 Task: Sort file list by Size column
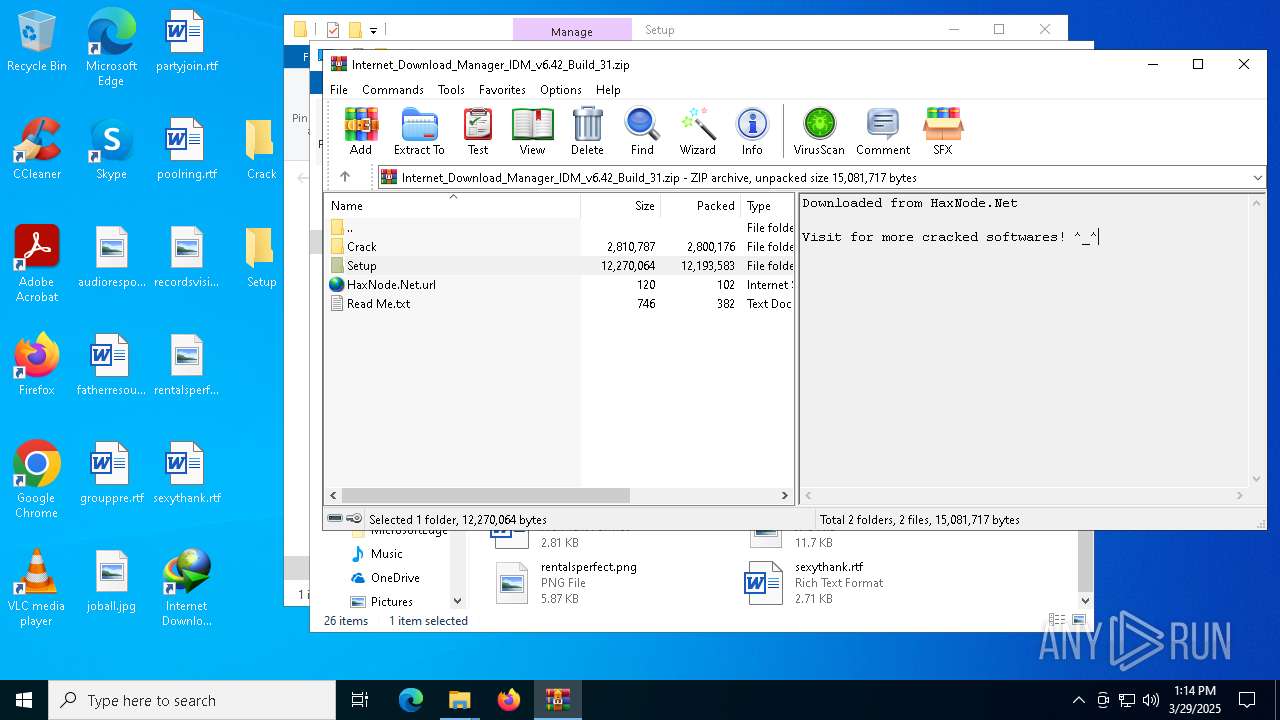620,205
